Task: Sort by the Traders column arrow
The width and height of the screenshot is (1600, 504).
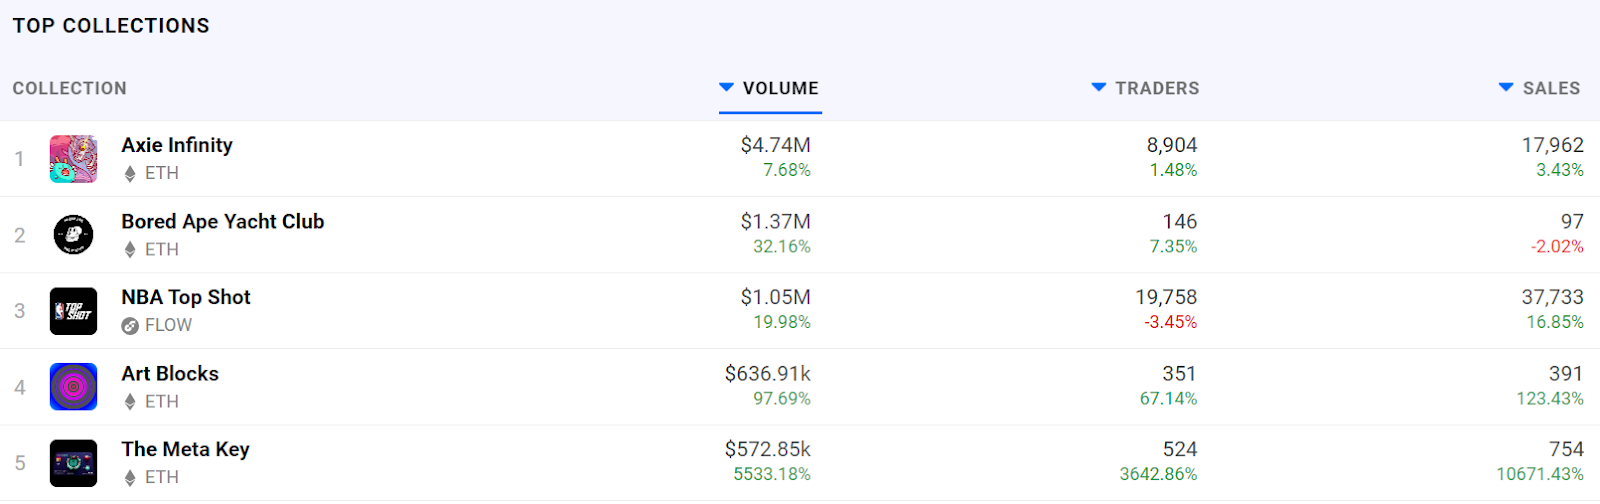Action: 1099,88
